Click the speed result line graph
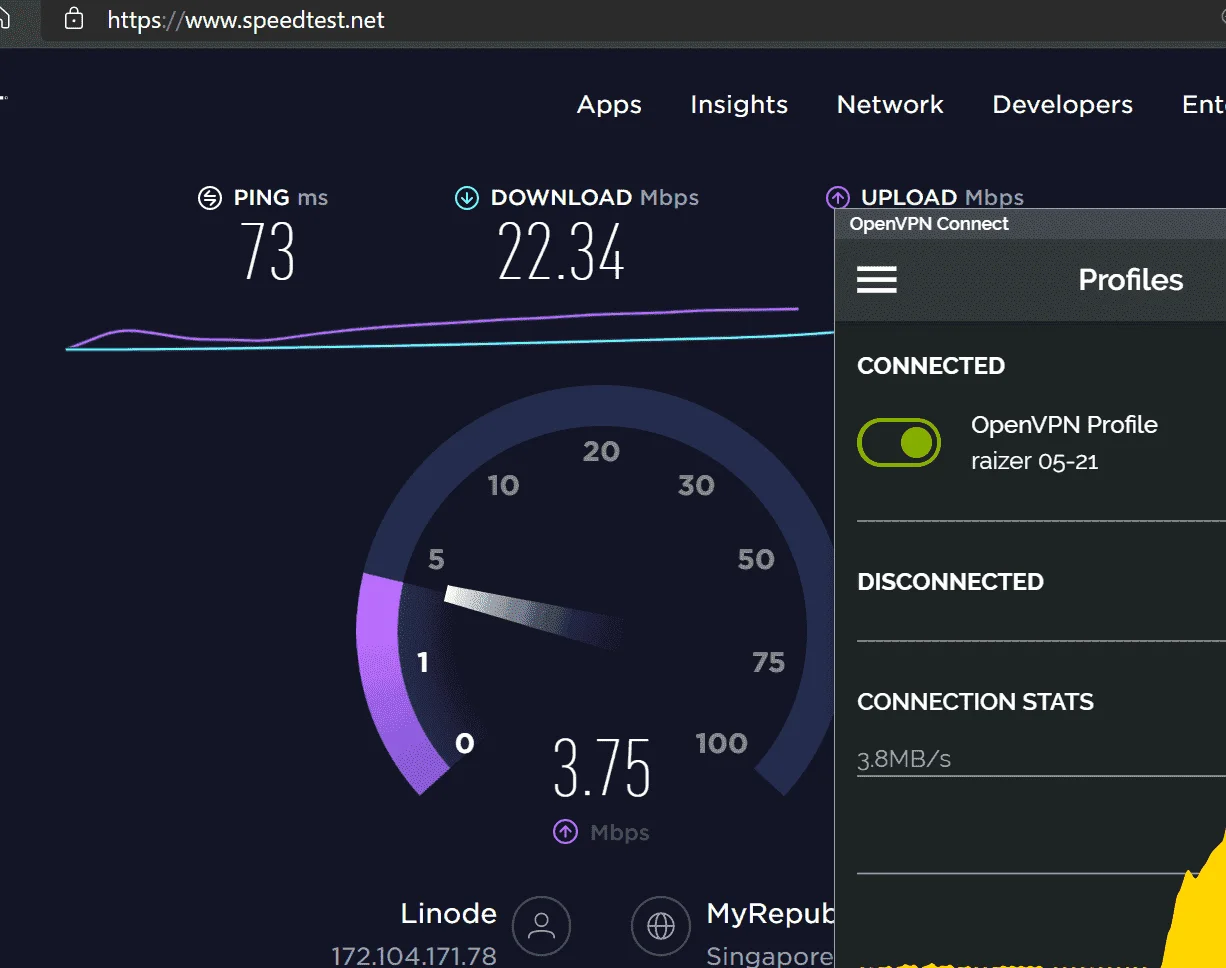 450,330
